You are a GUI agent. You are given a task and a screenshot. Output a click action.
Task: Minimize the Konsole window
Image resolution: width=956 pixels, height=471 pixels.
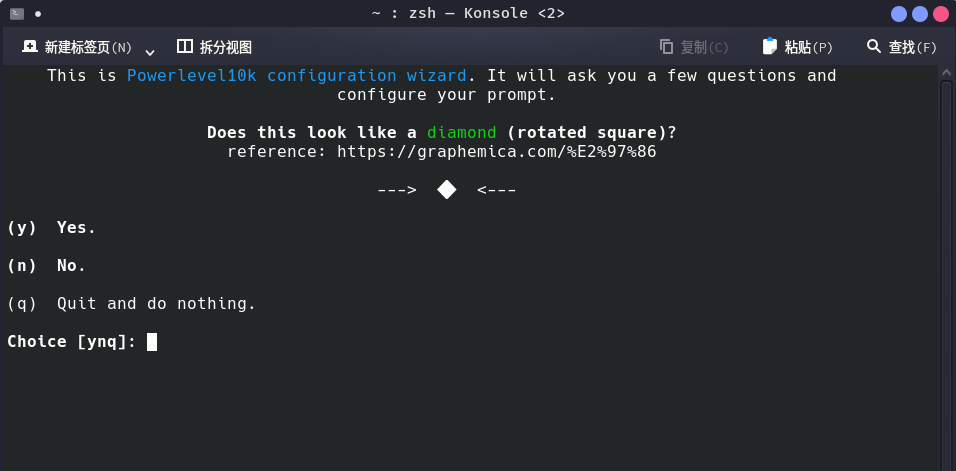(899, 14)
